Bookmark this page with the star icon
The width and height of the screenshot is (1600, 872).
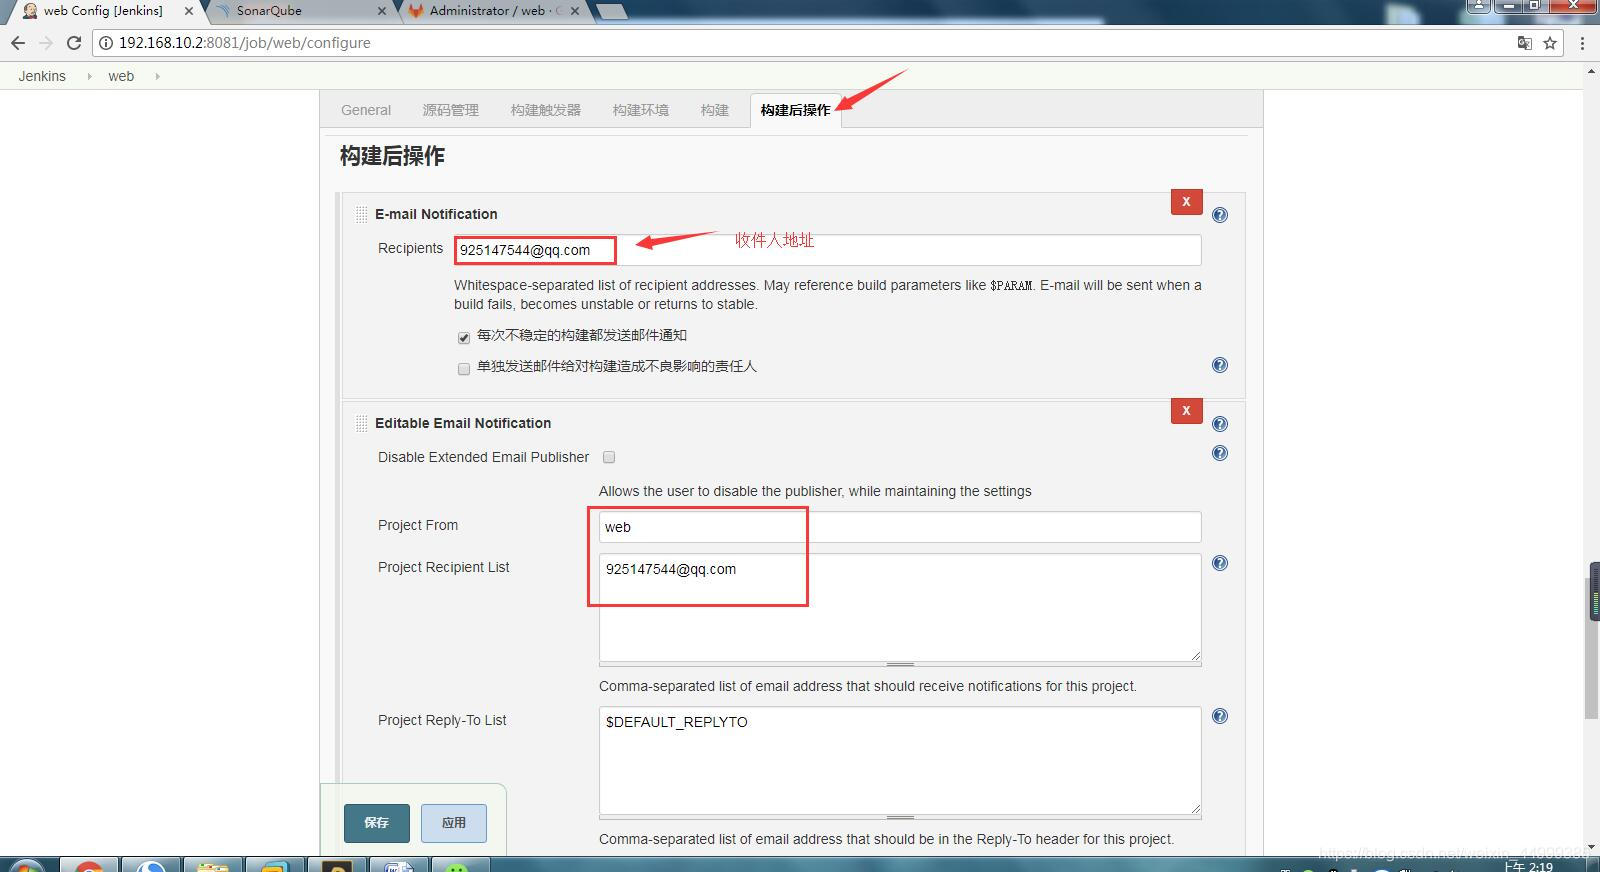tap(1550, 43)
